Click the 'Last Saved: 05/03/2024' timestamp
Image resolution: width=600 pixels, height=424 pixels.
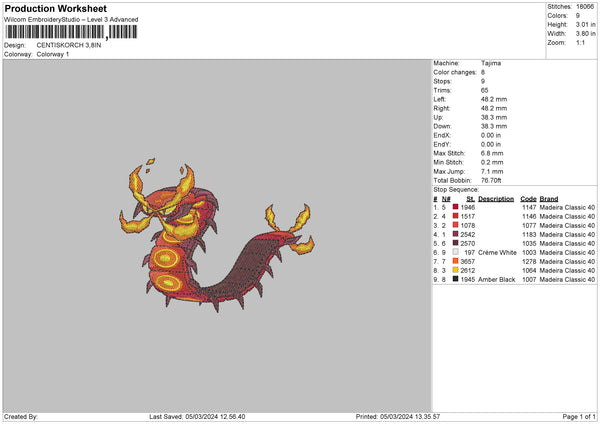(x=197, y=417)
